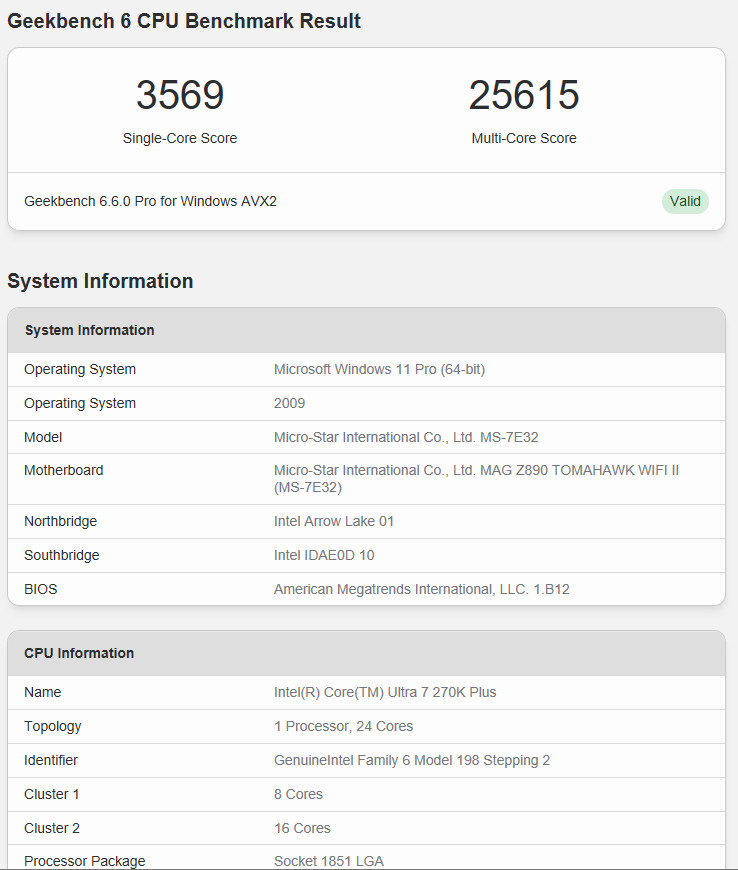
Task: Click the CPU Information table header
Action: click(79, 653)
